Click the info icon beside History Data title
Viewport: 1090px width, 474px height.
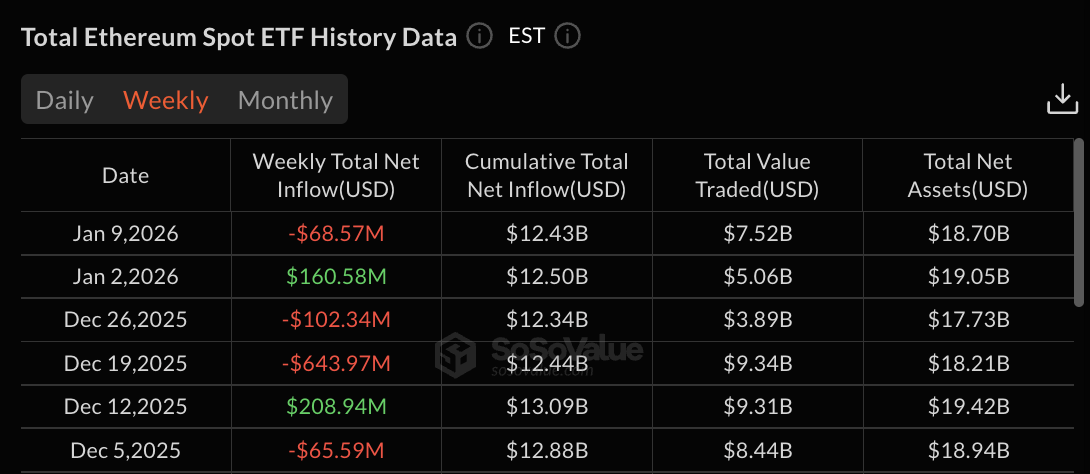tap(479, 35)
